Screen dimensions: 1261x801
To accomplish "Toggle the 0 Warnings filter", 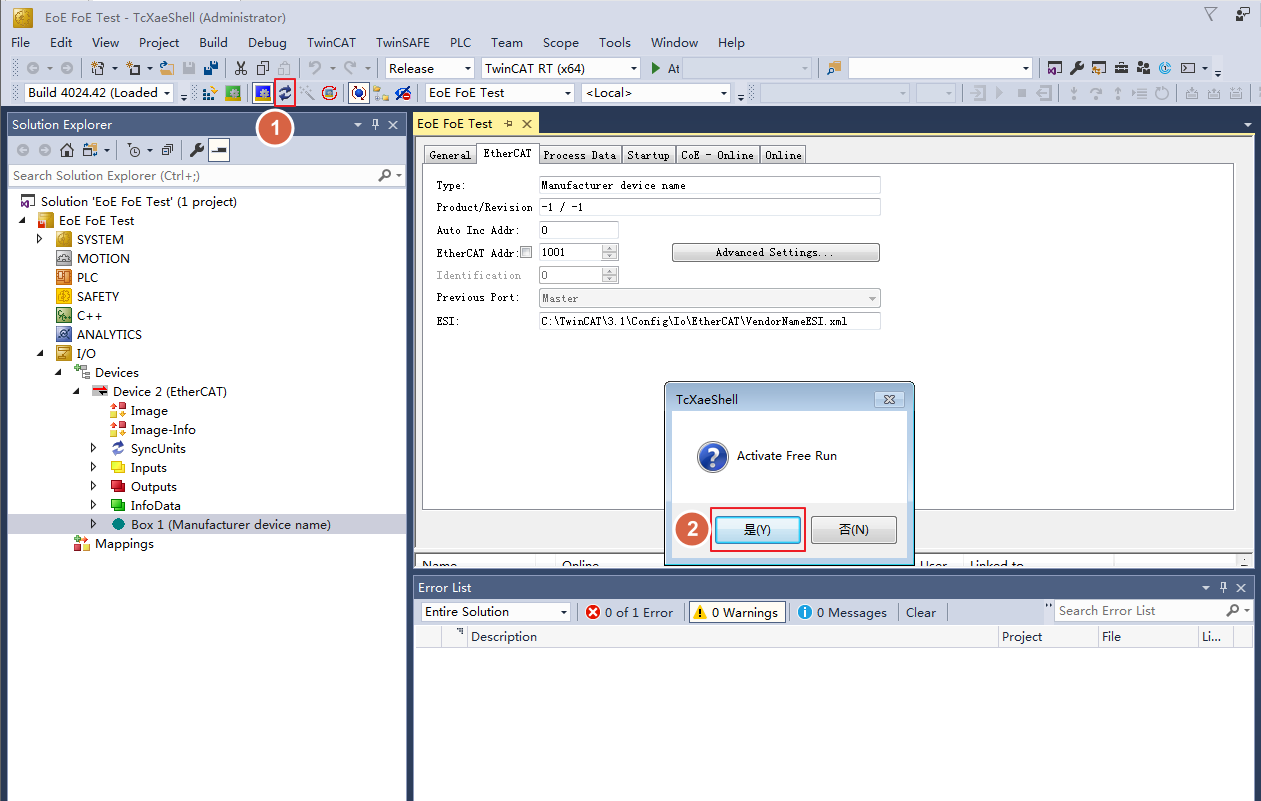I will 737,612.
